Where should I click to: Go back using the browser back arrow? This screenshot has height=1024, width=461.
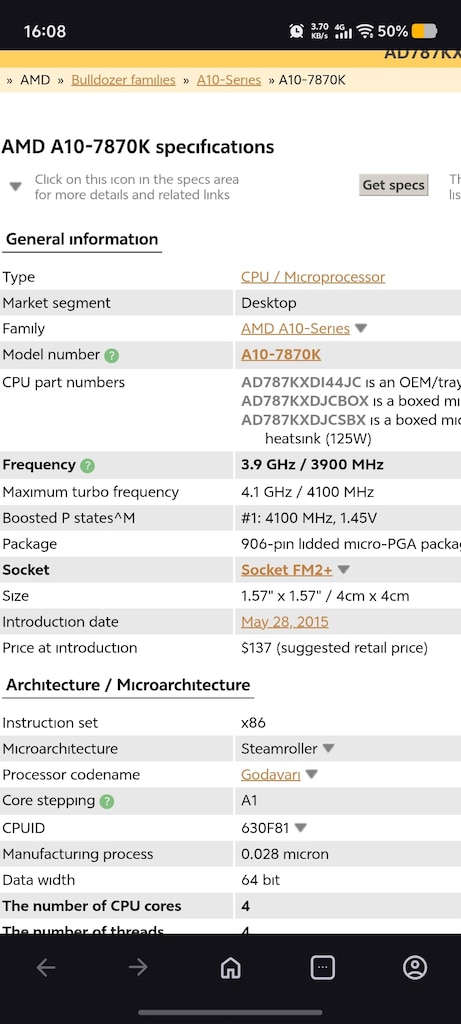pyautogui.click(x=46, y=967)
